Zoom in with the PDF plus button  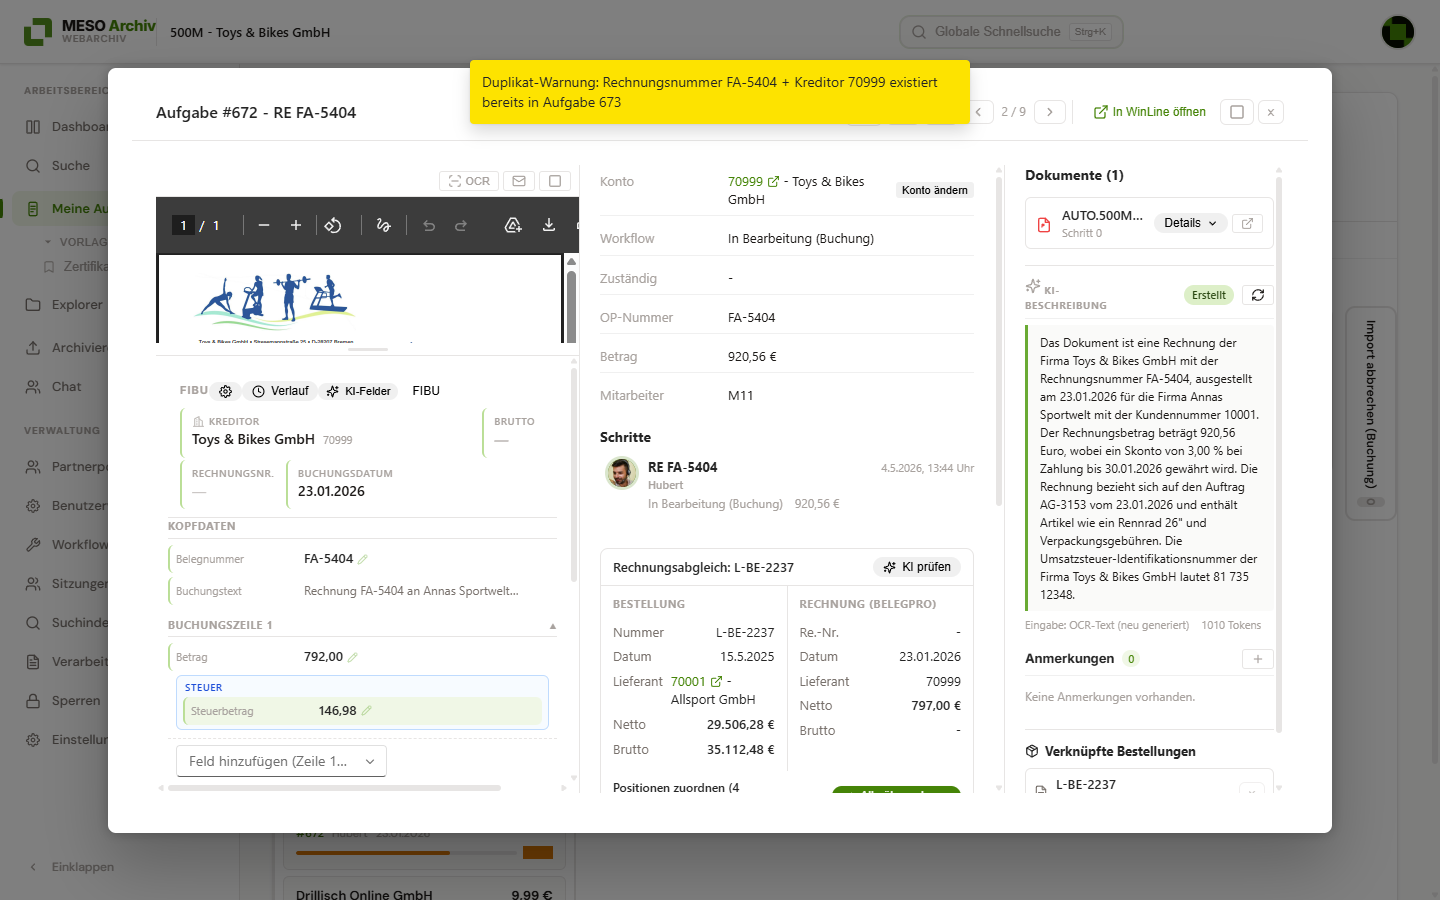pos(296,226)
